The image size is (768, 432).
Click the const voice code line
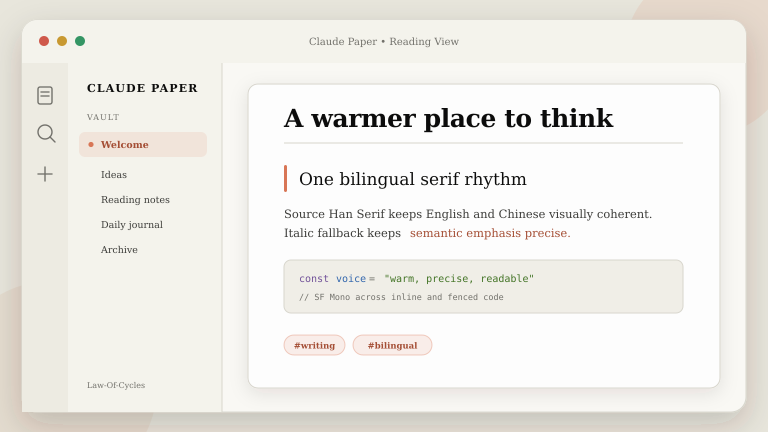click(x=416, y=278)
